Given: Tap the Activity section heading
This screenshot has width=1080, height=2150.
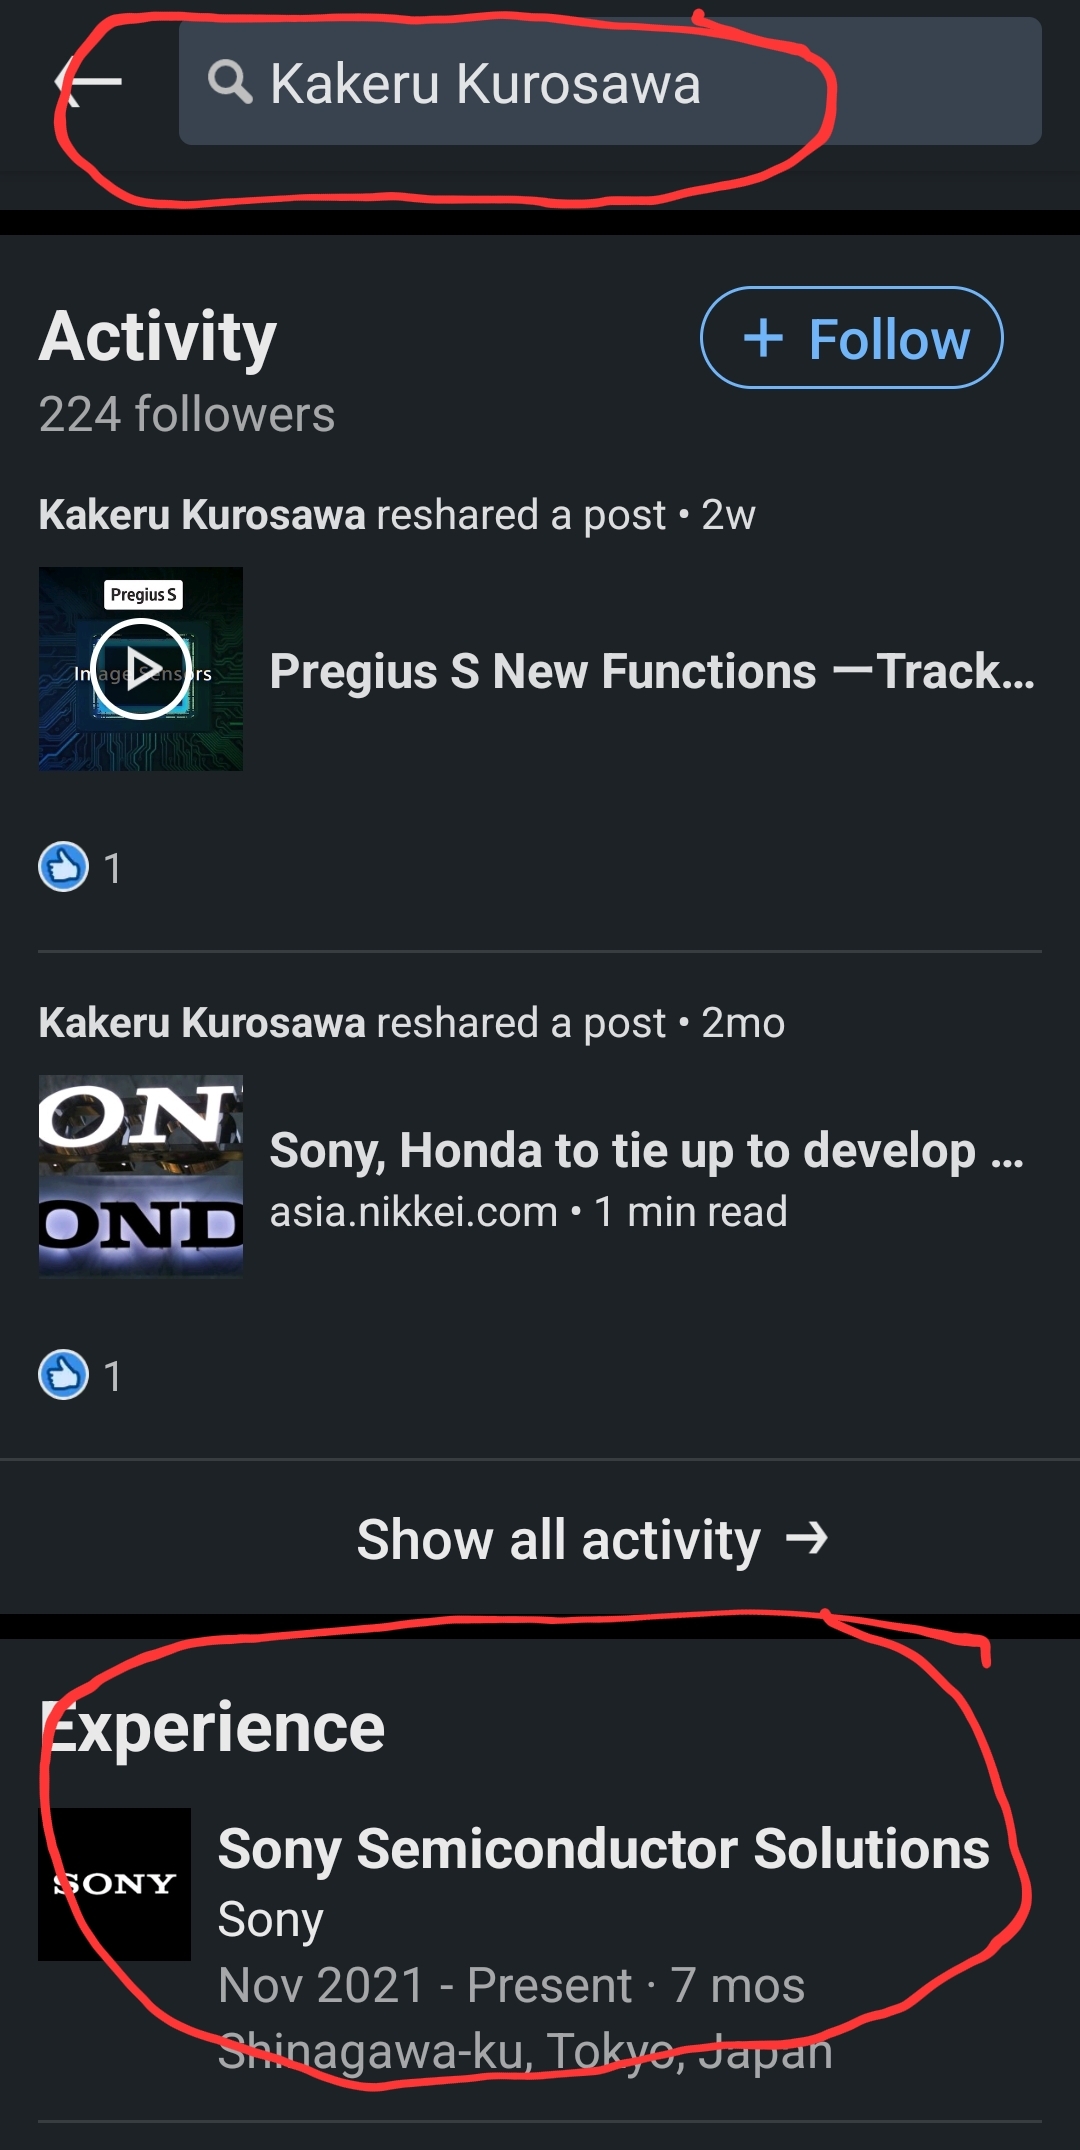Looking at the screenshot, I should (x=158, y=337).
